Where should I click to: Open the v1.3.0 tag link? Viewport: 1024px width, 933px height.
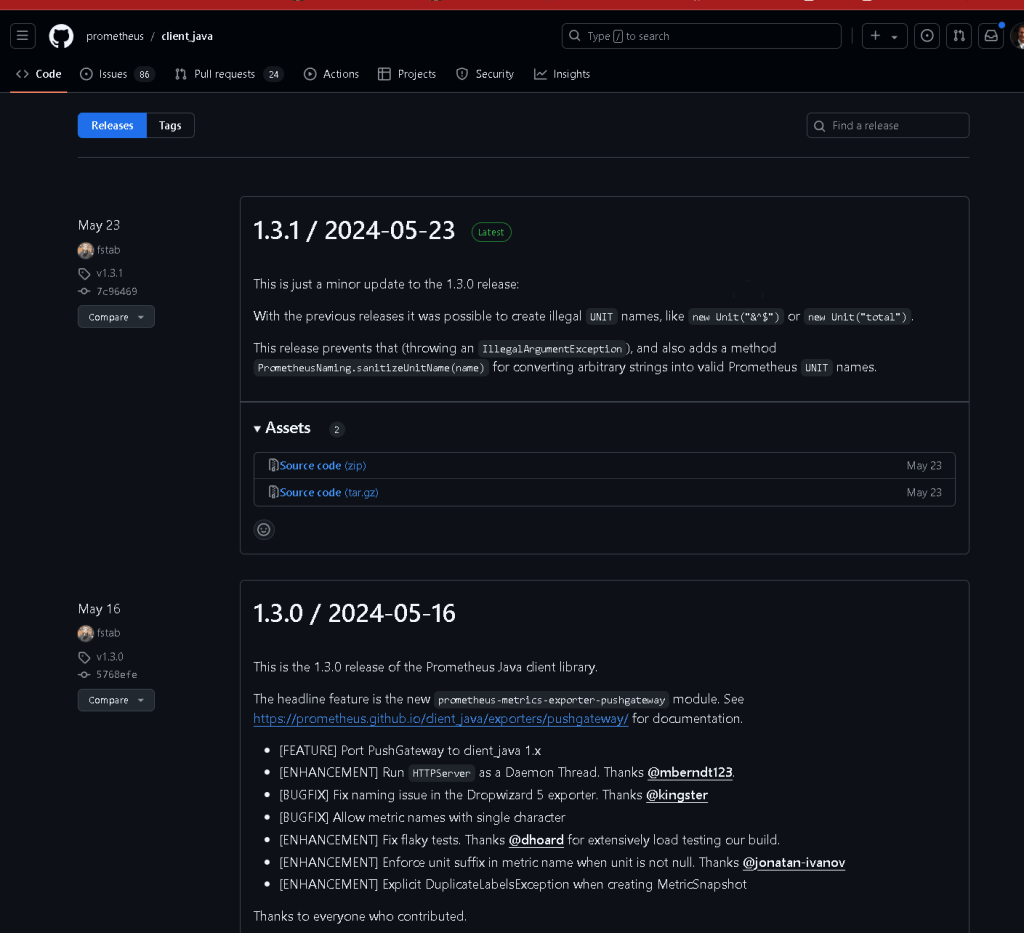[x=110, y=656]
